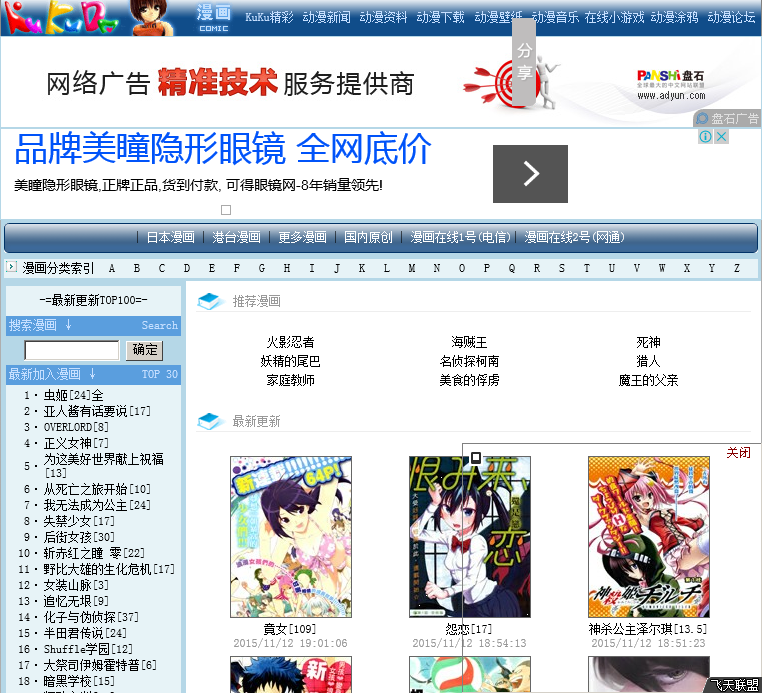Open 亚人酱有话要说[17] in sidebar
The width and height of the screenshot is (762, 693).
[x=97, y=411]
